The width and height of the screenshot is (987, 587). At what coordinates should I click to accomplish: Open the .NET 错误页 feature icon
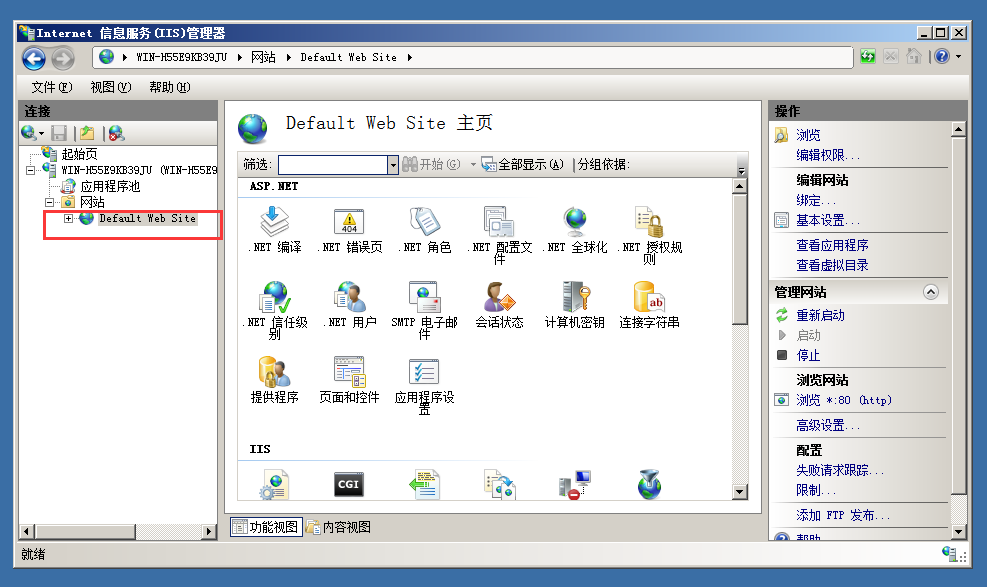(x=348, y=222)
